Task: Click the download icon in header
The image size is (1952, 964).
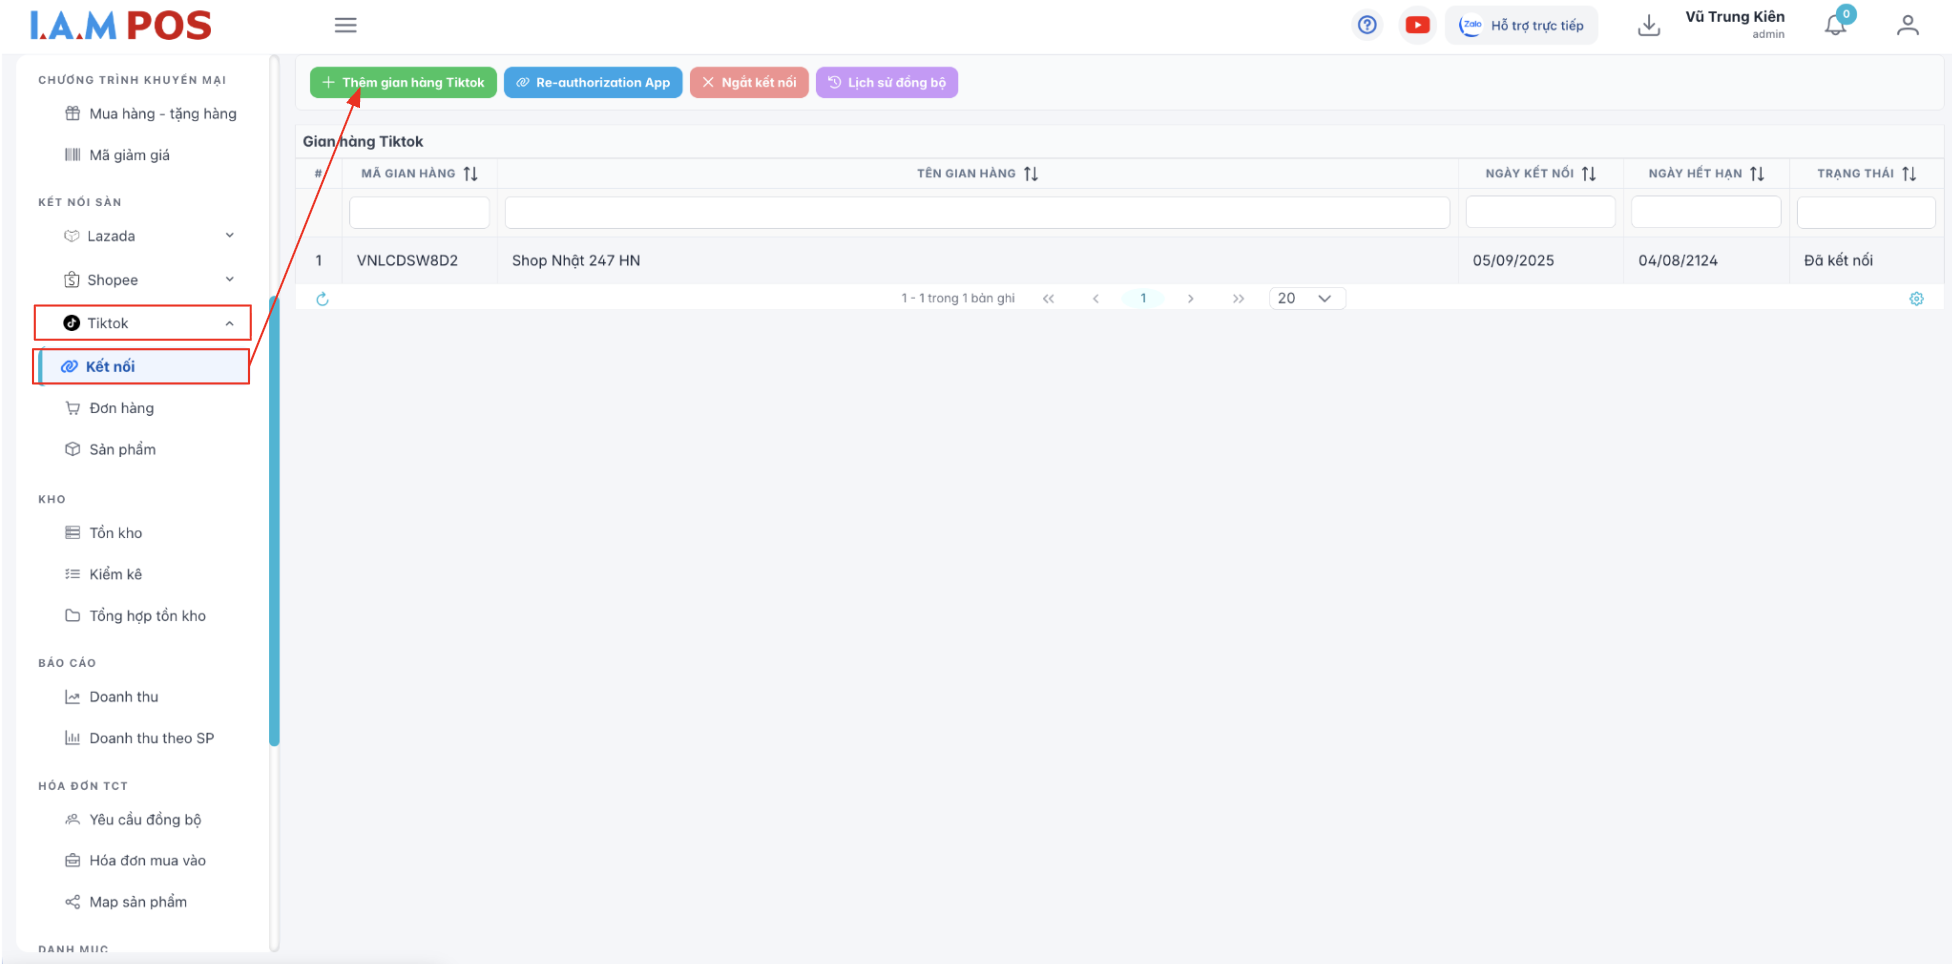Action: click(1648, 25)
